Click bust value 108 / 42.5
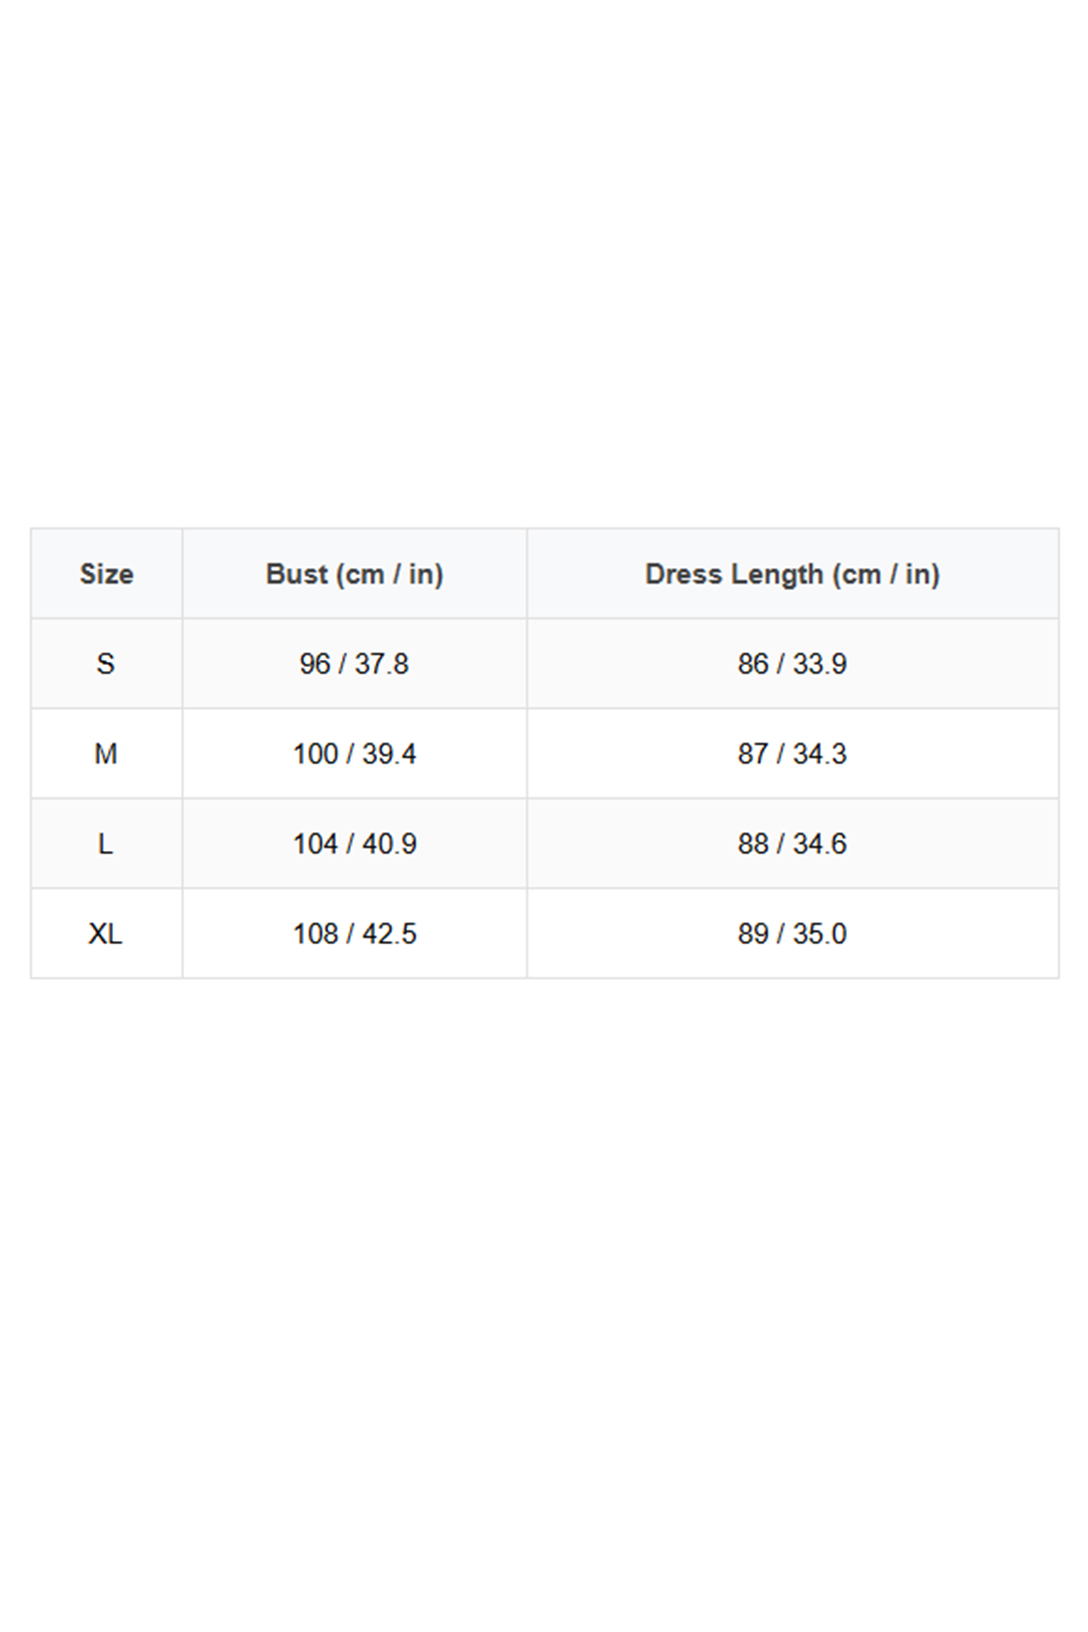 tap(354, 934)
